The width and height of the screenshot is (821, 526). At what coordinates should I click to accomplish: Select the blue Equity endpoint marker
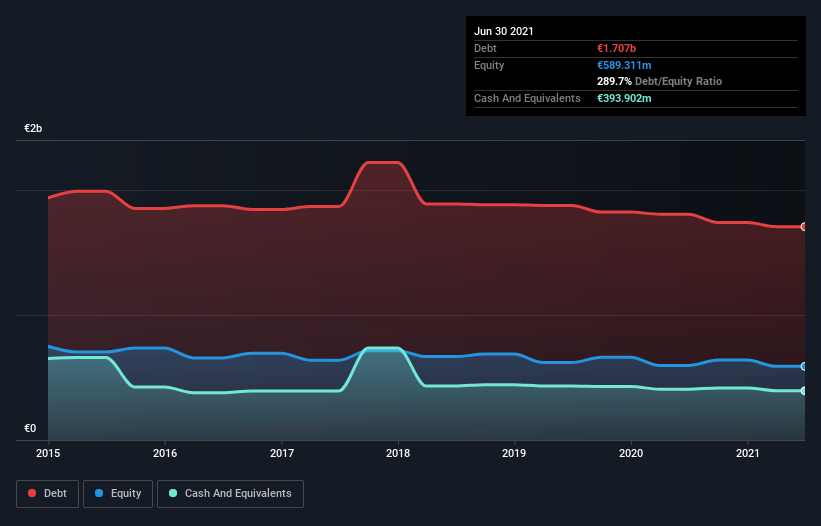pyautogui.click(x=804, y=366)
